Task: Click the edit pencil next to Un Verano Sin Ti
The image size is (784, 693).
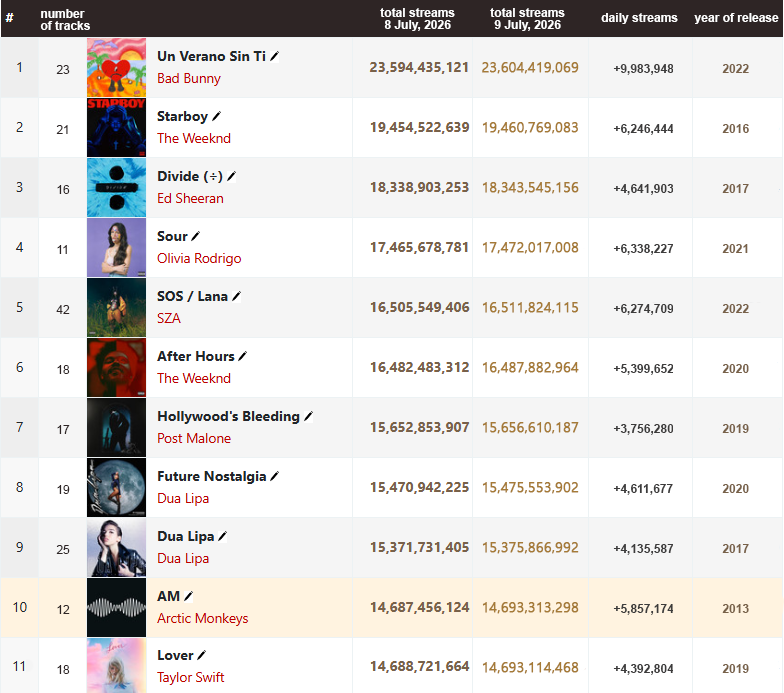Action: pos(274,56)
